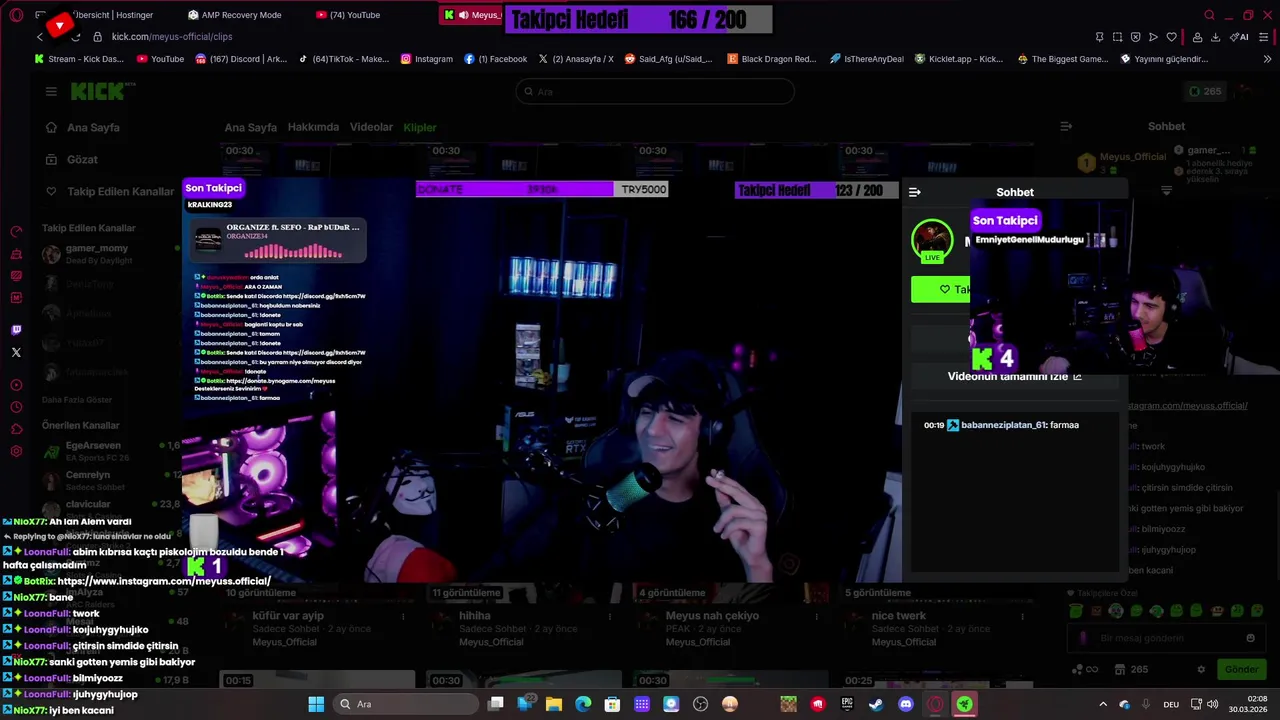Click the babanneziplatan_61 farmaa chat message
This screenshot has width=1280, height=720.
(1001, 425)
